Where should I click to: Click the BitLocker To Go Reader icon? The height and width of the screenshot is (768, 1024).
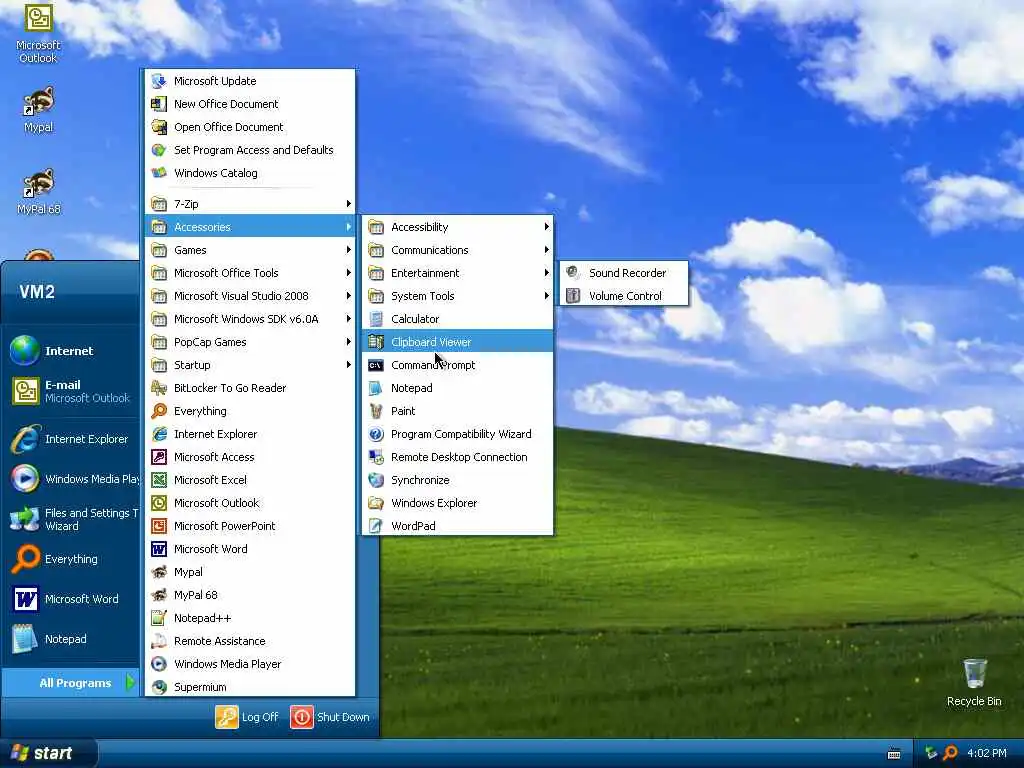click(159, 388)
